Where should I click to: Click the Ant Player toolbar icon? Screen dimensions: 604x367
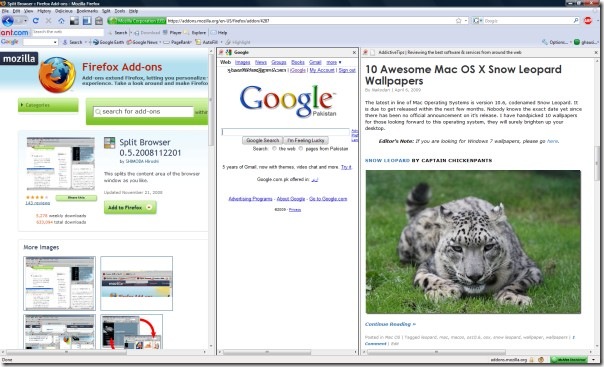click(x=172, y=33)
